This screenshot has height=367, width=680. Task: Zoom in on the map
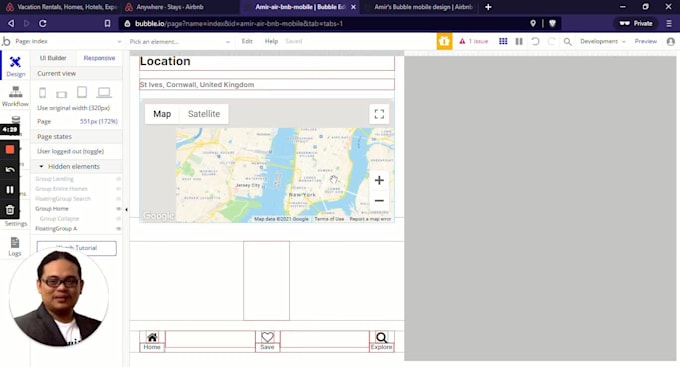click(x=379, y=180)
